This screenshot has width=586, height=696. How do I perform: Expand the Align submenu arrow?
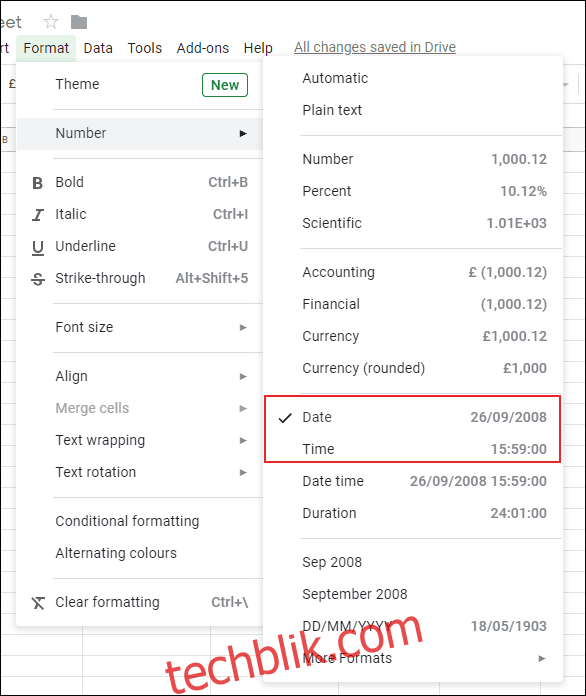[x=243, y=376]
